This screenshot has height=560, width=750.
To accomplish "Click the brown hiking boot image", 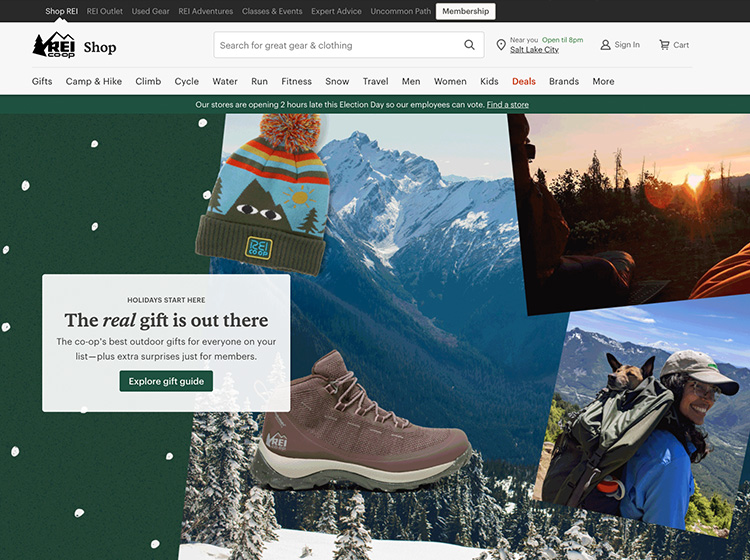I will tap(361, 423).
